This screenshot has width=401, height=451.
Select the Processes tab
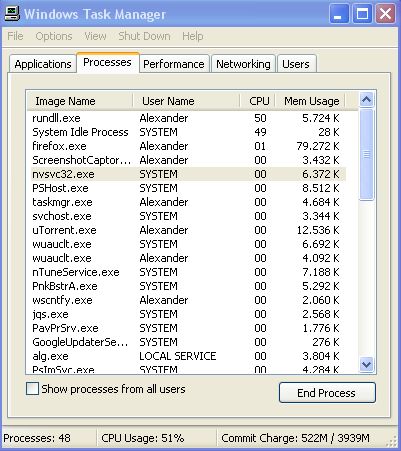(x=107, y=62)
